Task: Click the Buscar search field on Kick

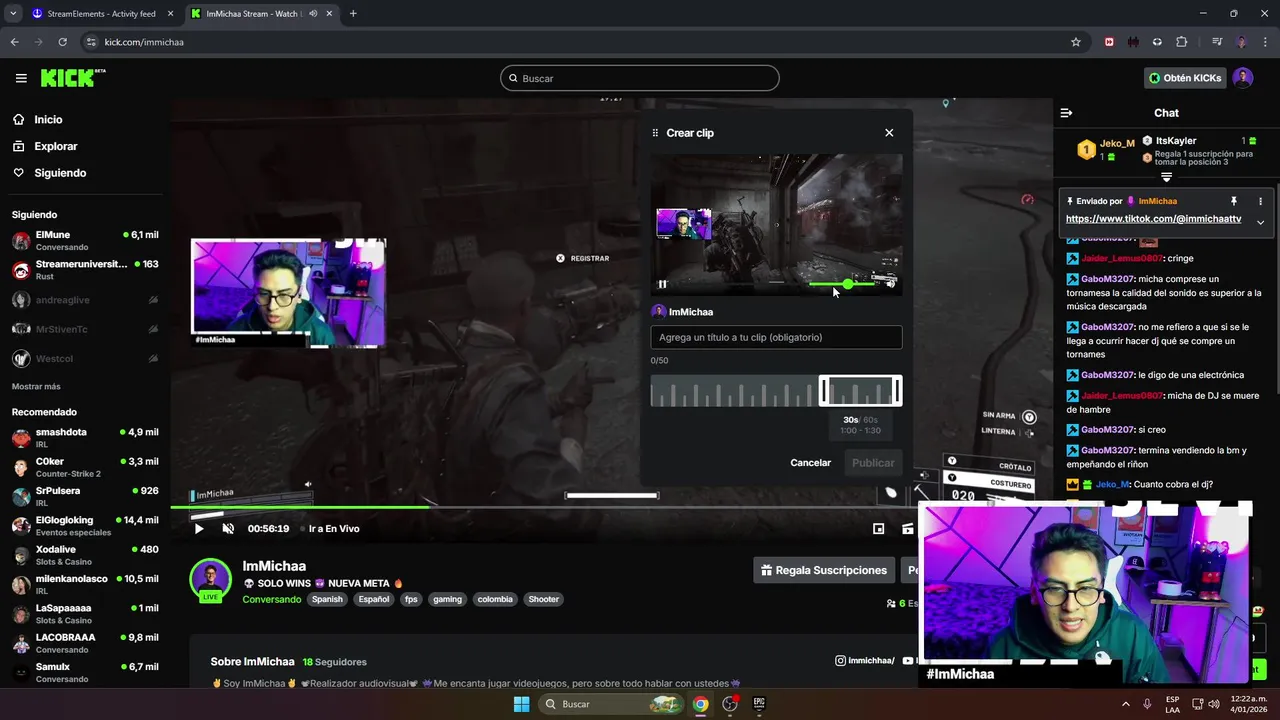Action: (640, 78)
